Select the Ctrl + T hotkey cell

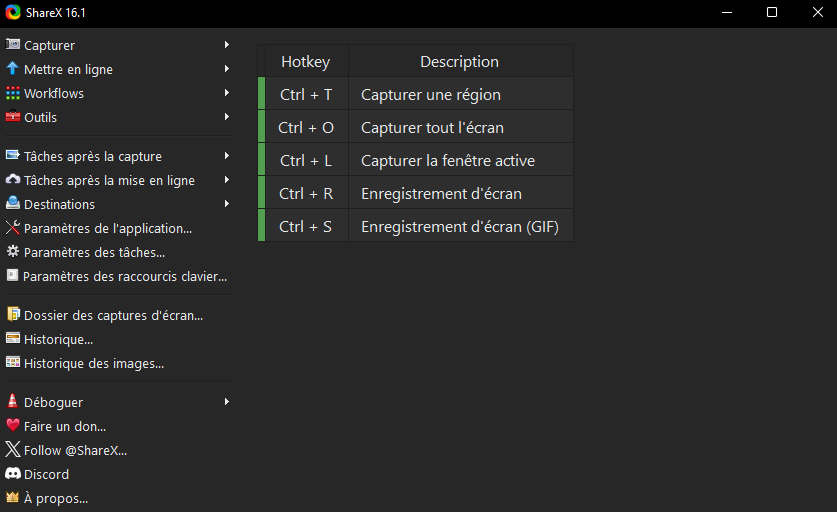tap(306, 94)
